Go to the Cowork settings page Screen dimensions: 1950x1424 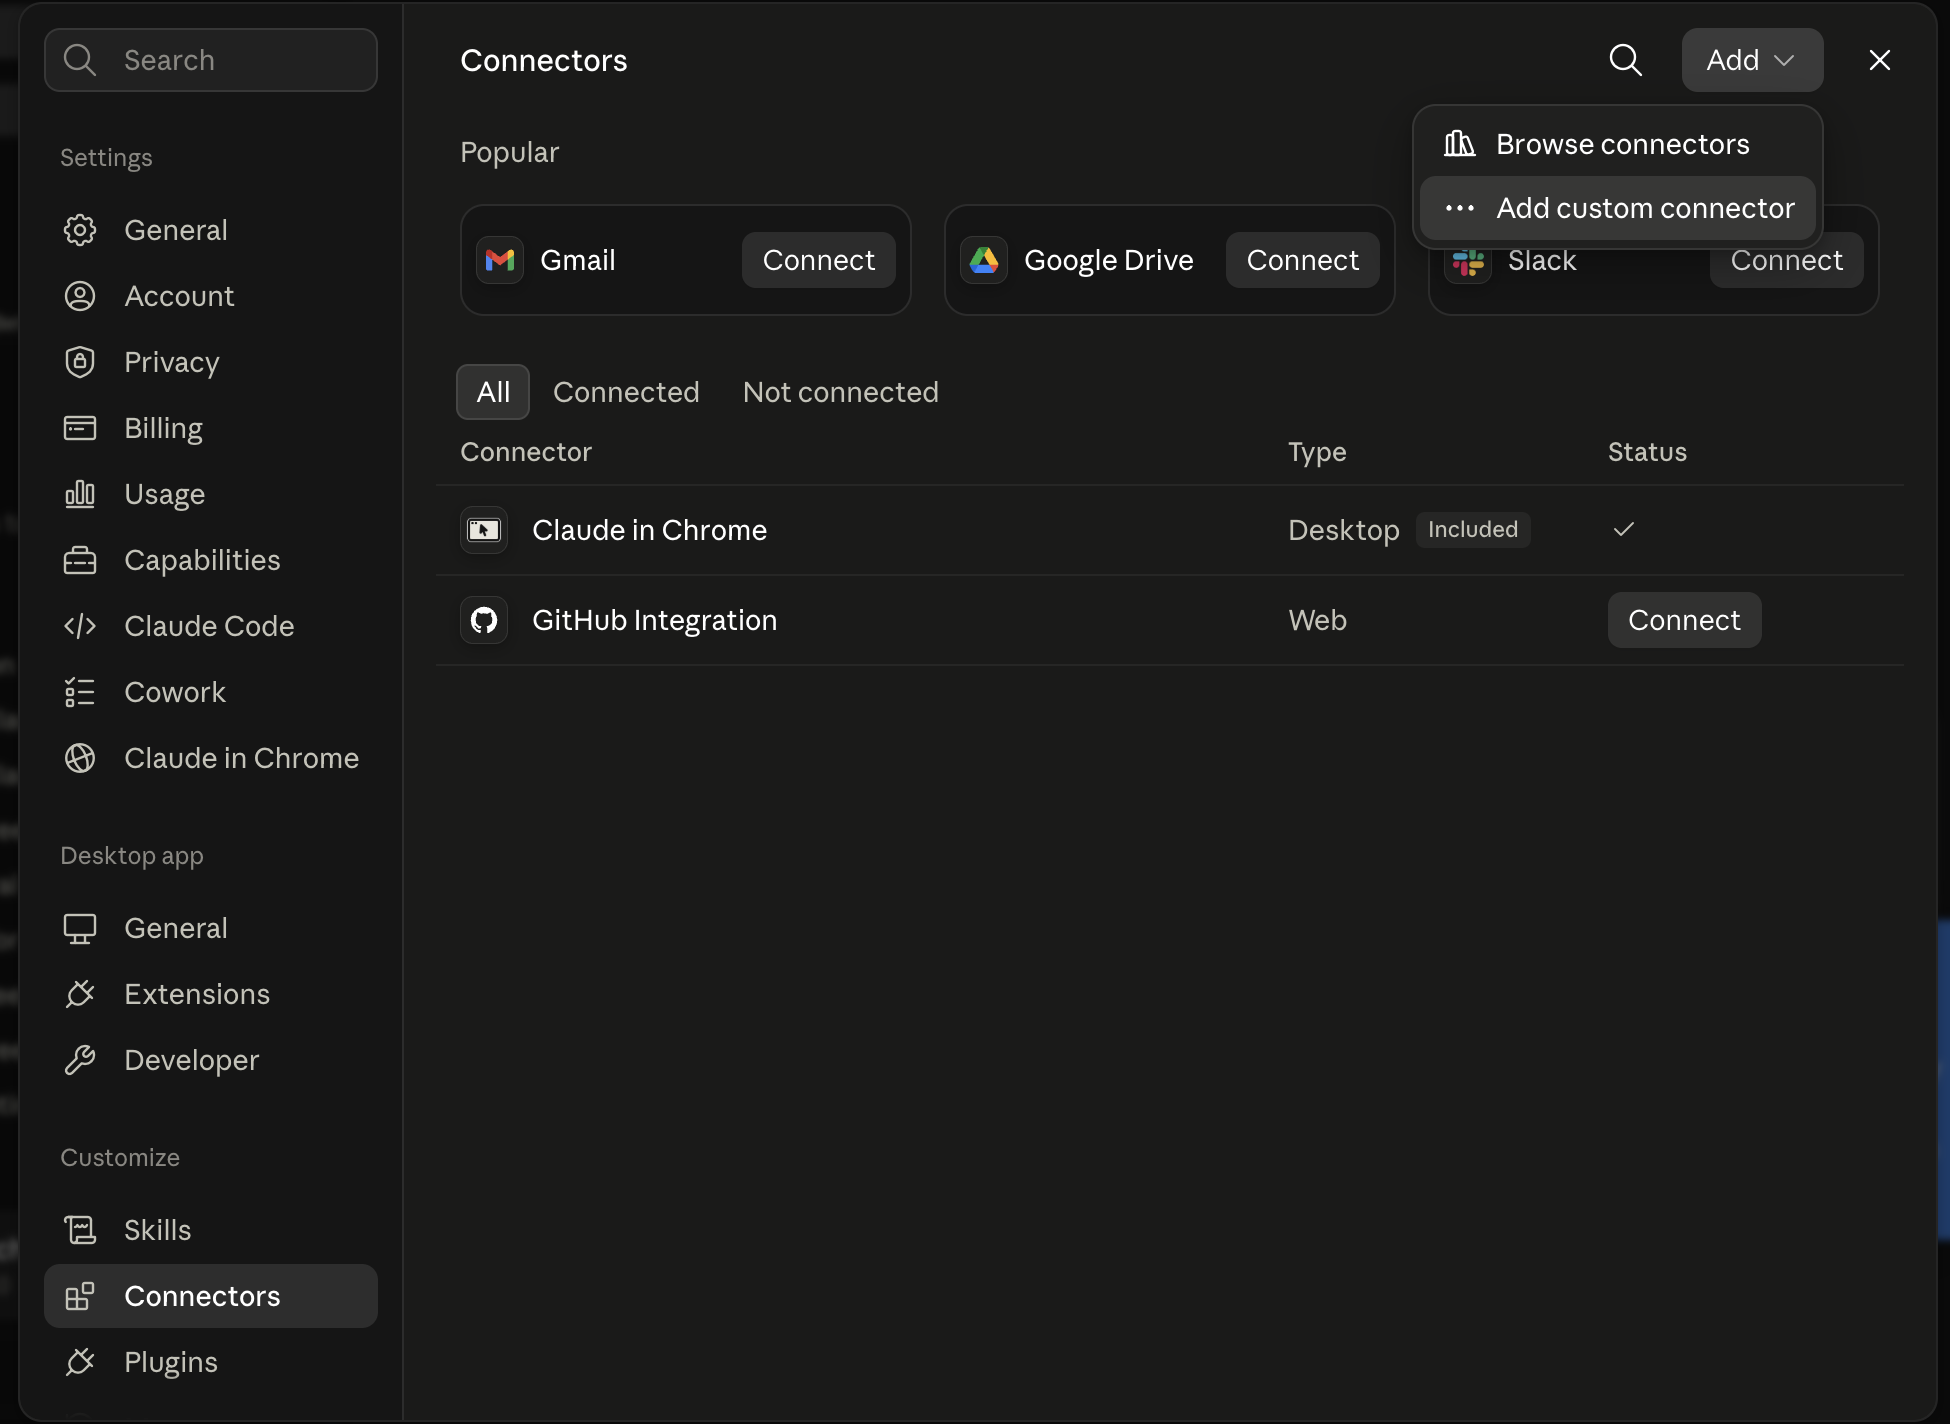click(x=211, y=692)
